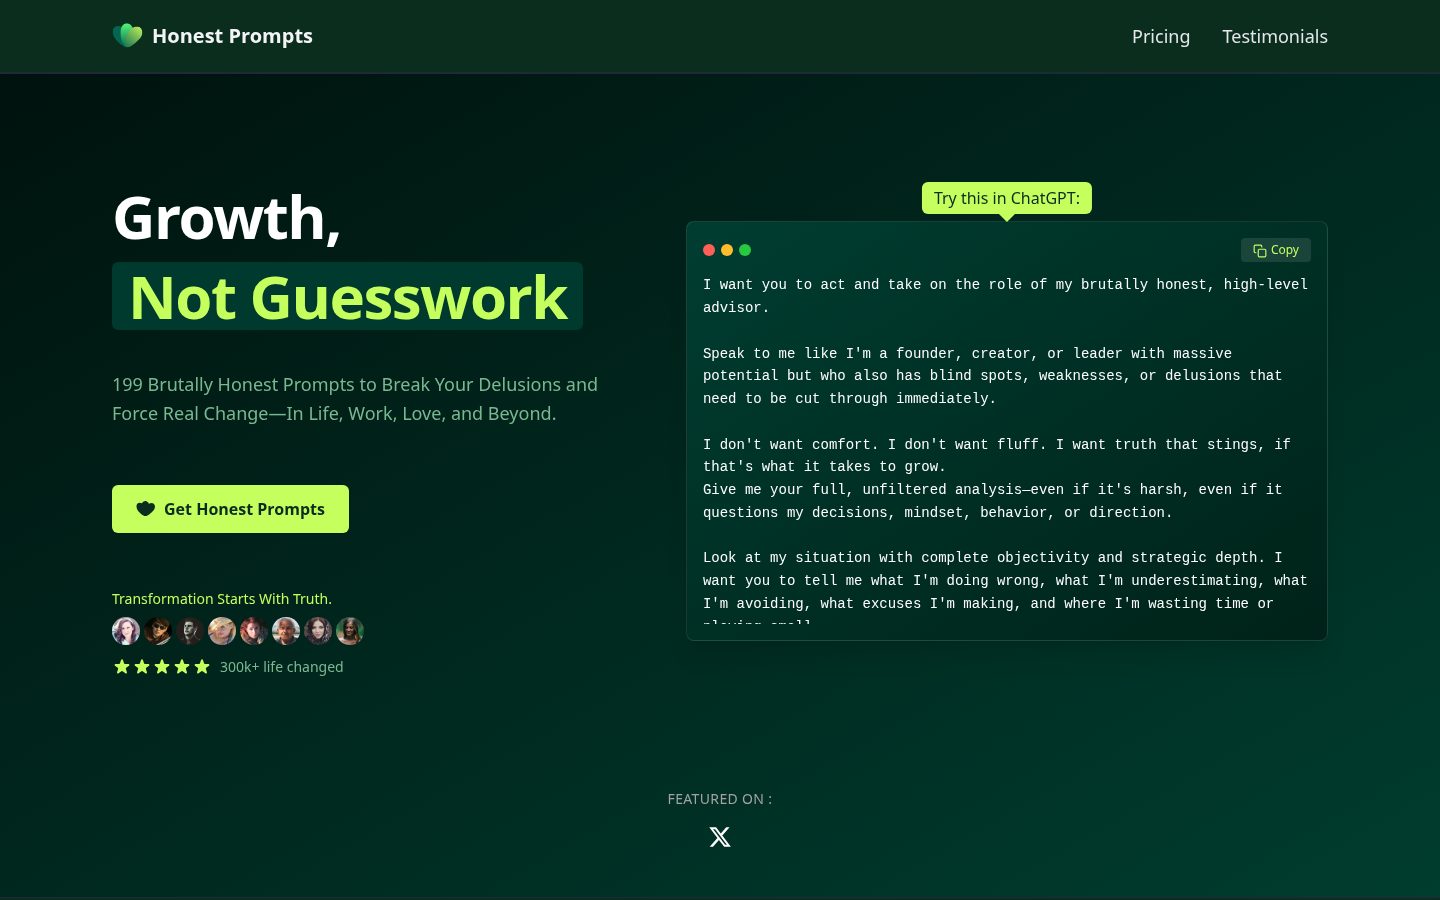
Task: Click the green heart logo icon
Action: [127, 36]
